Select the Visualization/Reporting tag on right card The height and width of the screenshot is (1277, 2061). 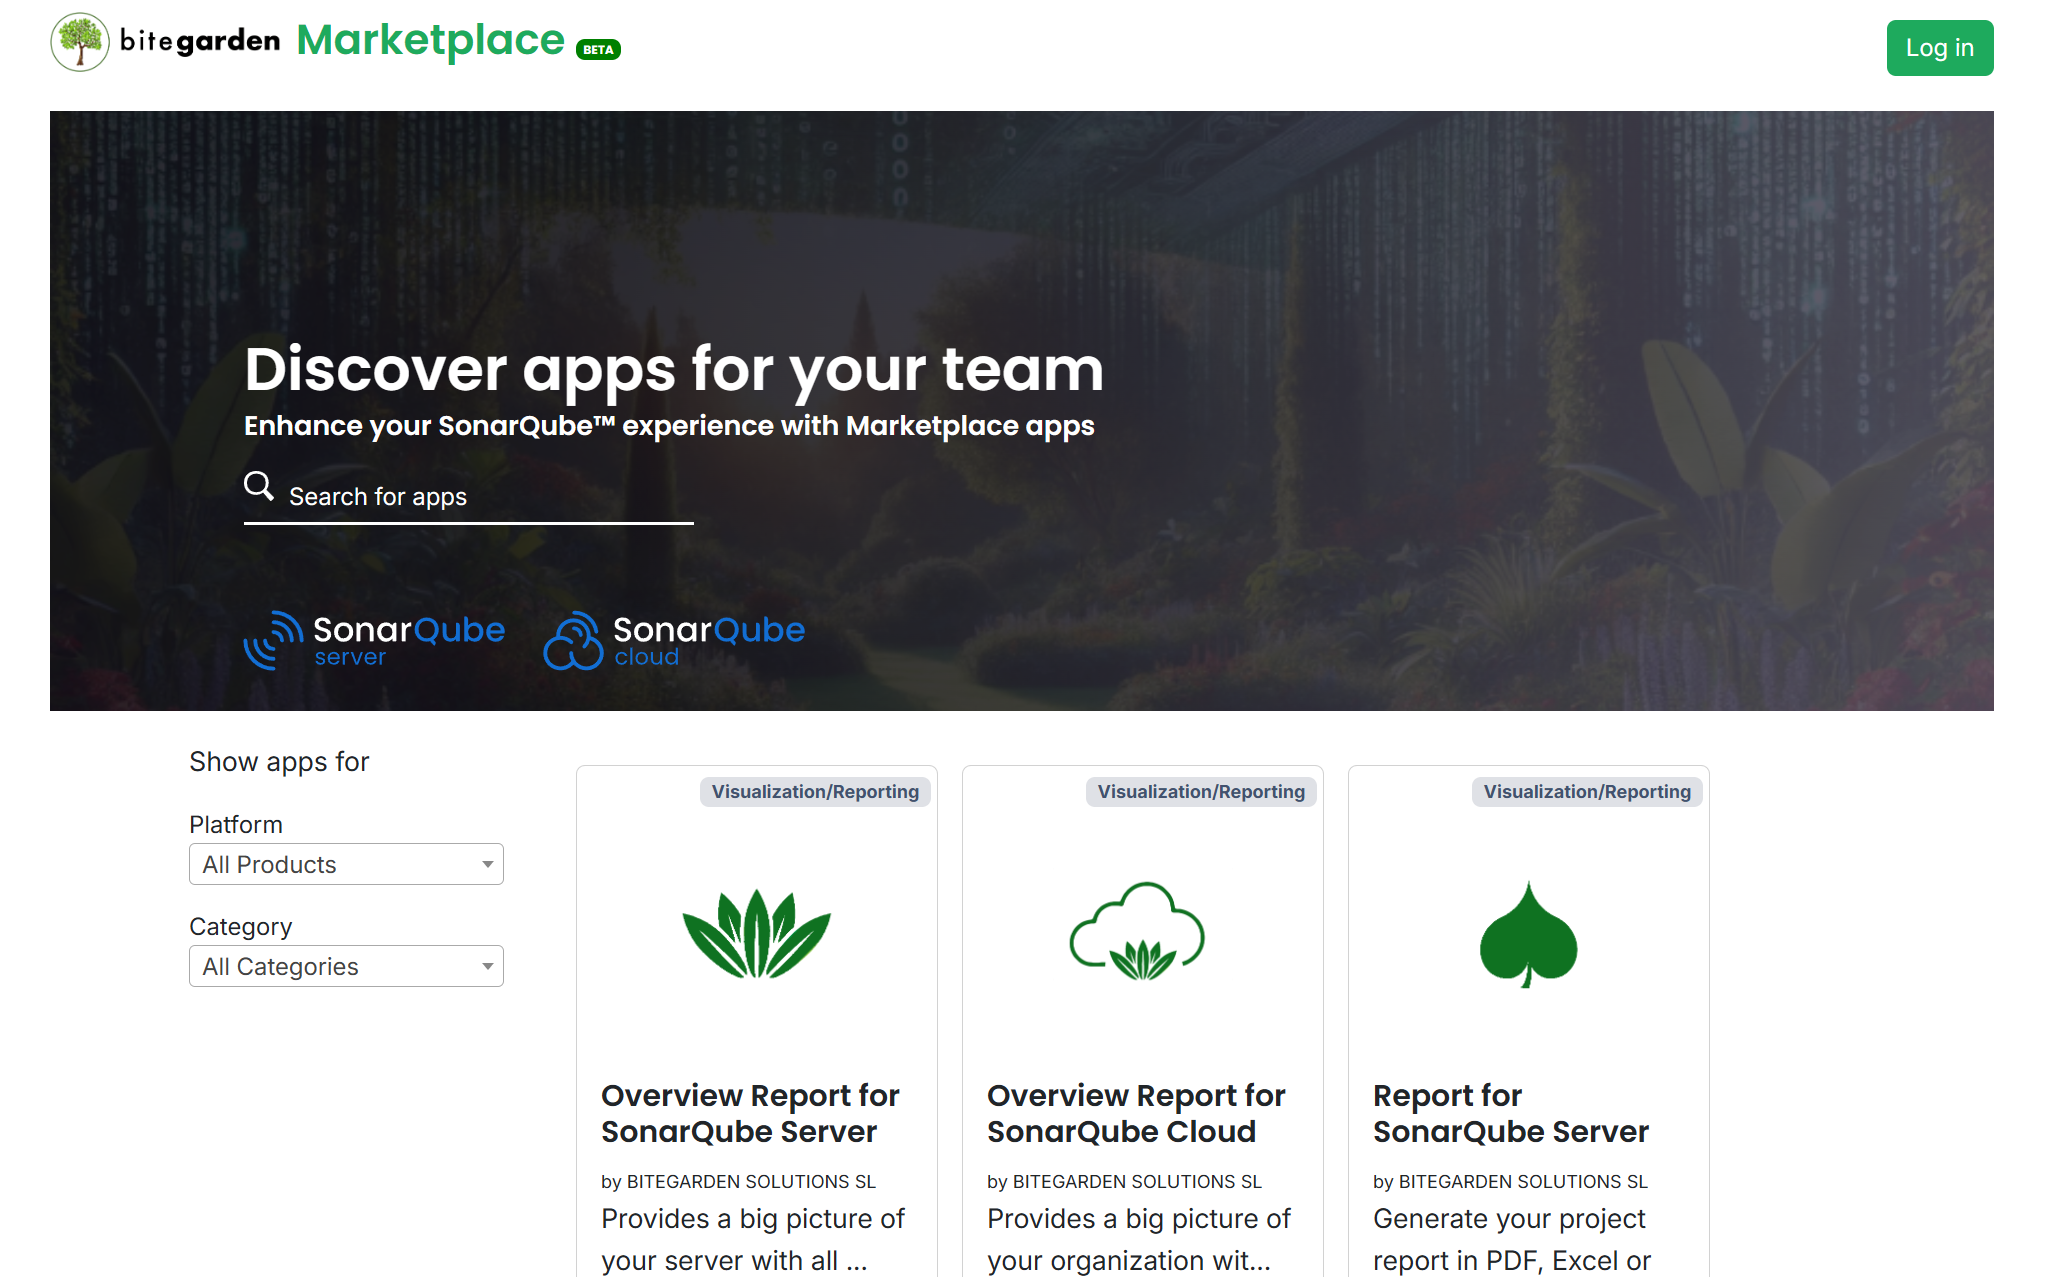[1586, 791]
